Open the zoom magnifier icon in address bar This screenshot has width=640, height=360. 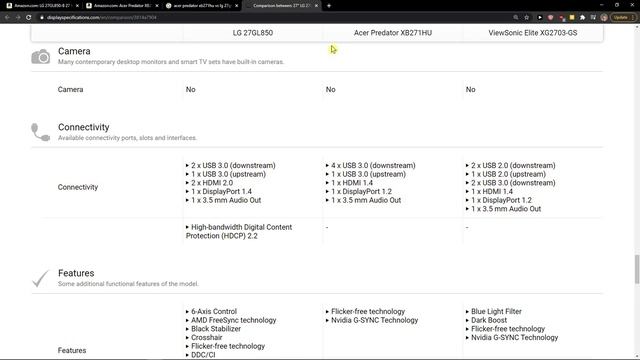pyautogui.click(x=516, y=18)
